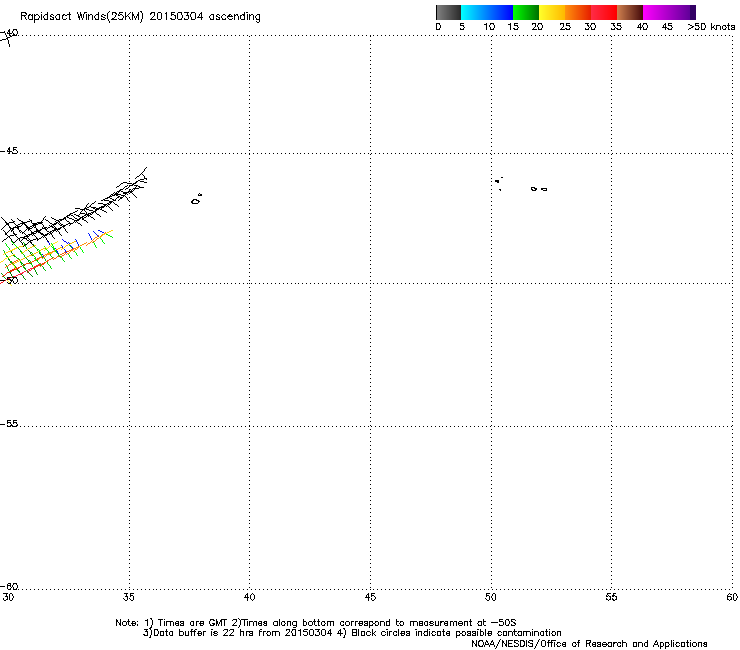740x650 pixels.
Task: Click the "-45" latitude label on left axis
Action: pos(9,151)
